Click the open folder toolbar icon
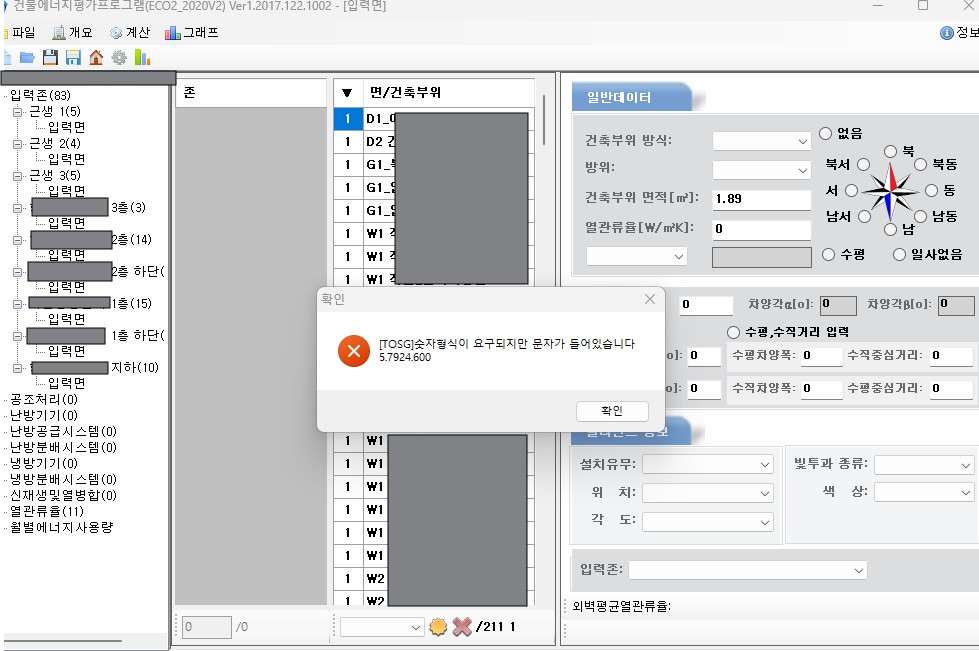The image size is (979, 651). 27,57
